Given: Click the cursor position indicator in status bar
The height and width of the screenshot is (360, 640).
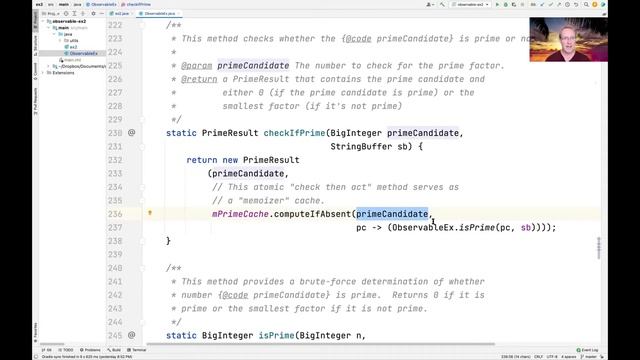Looking at the screenshot, I should coord(516,356).
